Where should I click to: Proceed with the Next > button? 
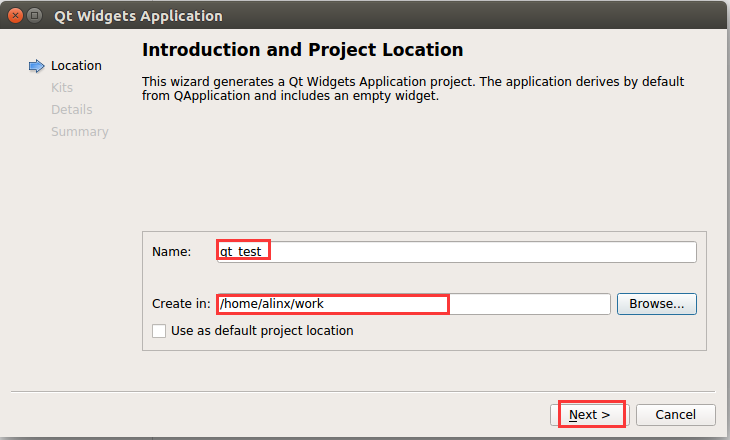point(589,414)
